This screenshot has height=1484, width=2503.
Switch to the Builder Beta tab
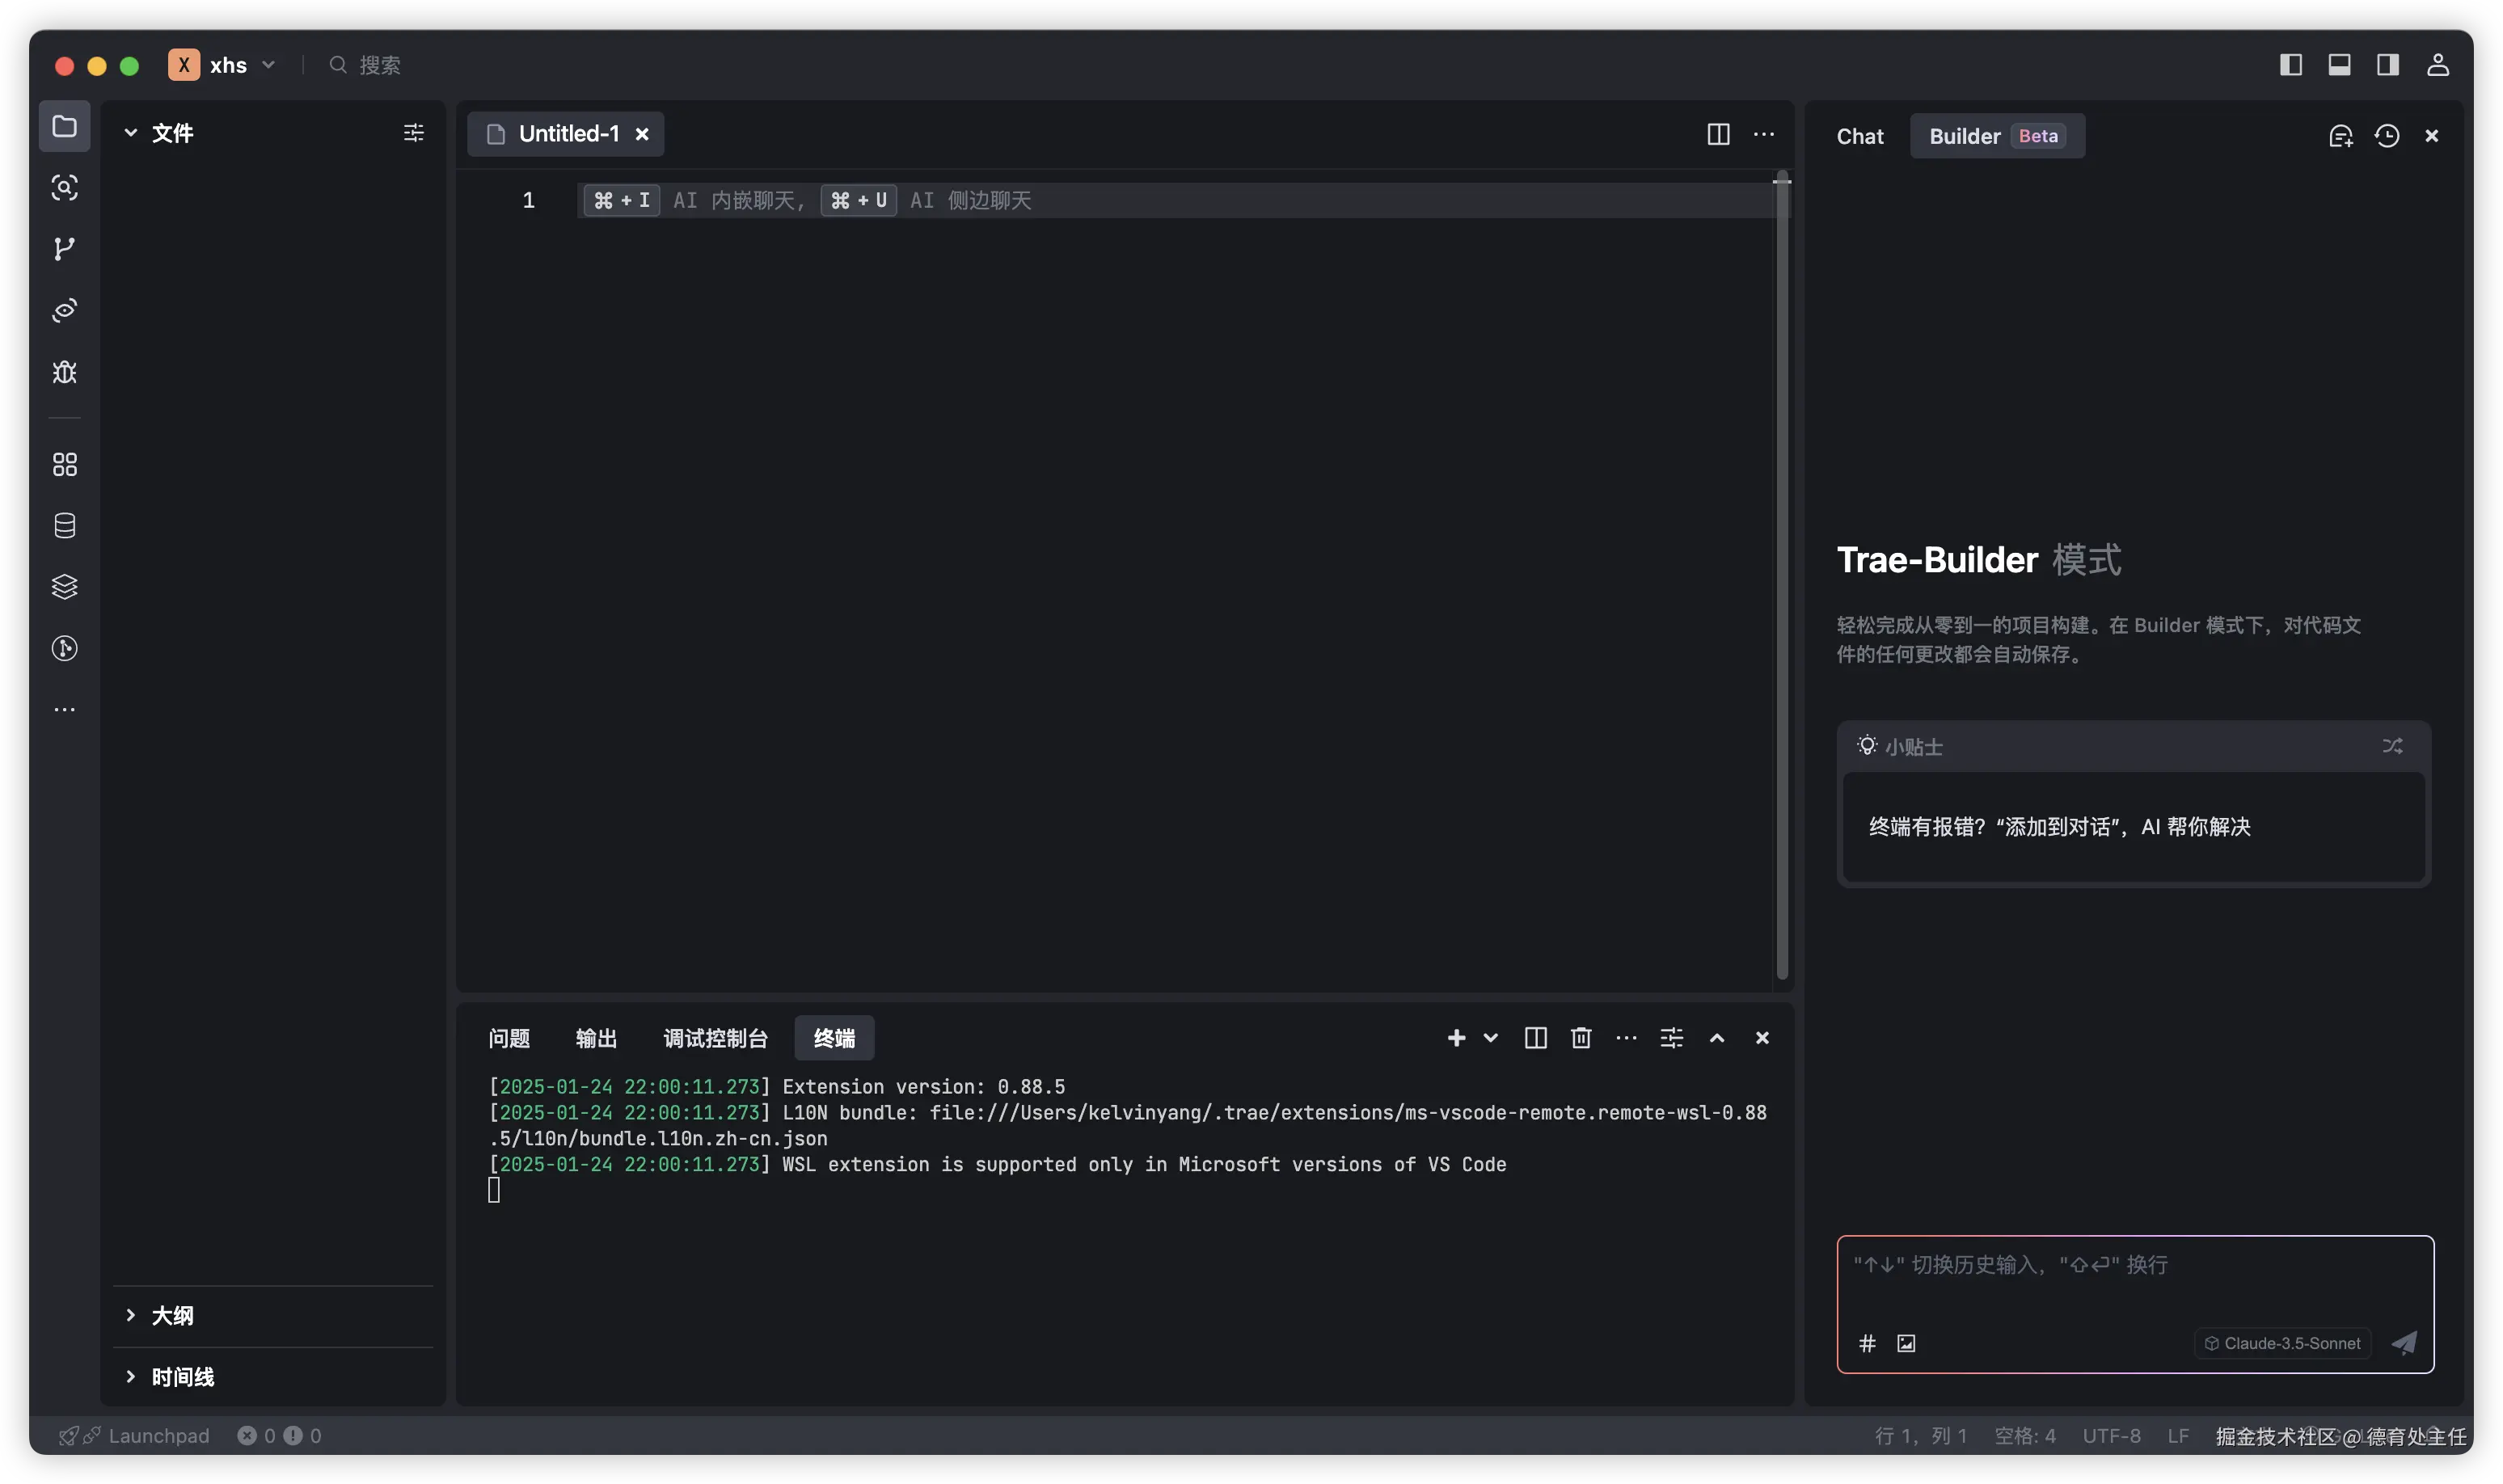(1997, 136)
